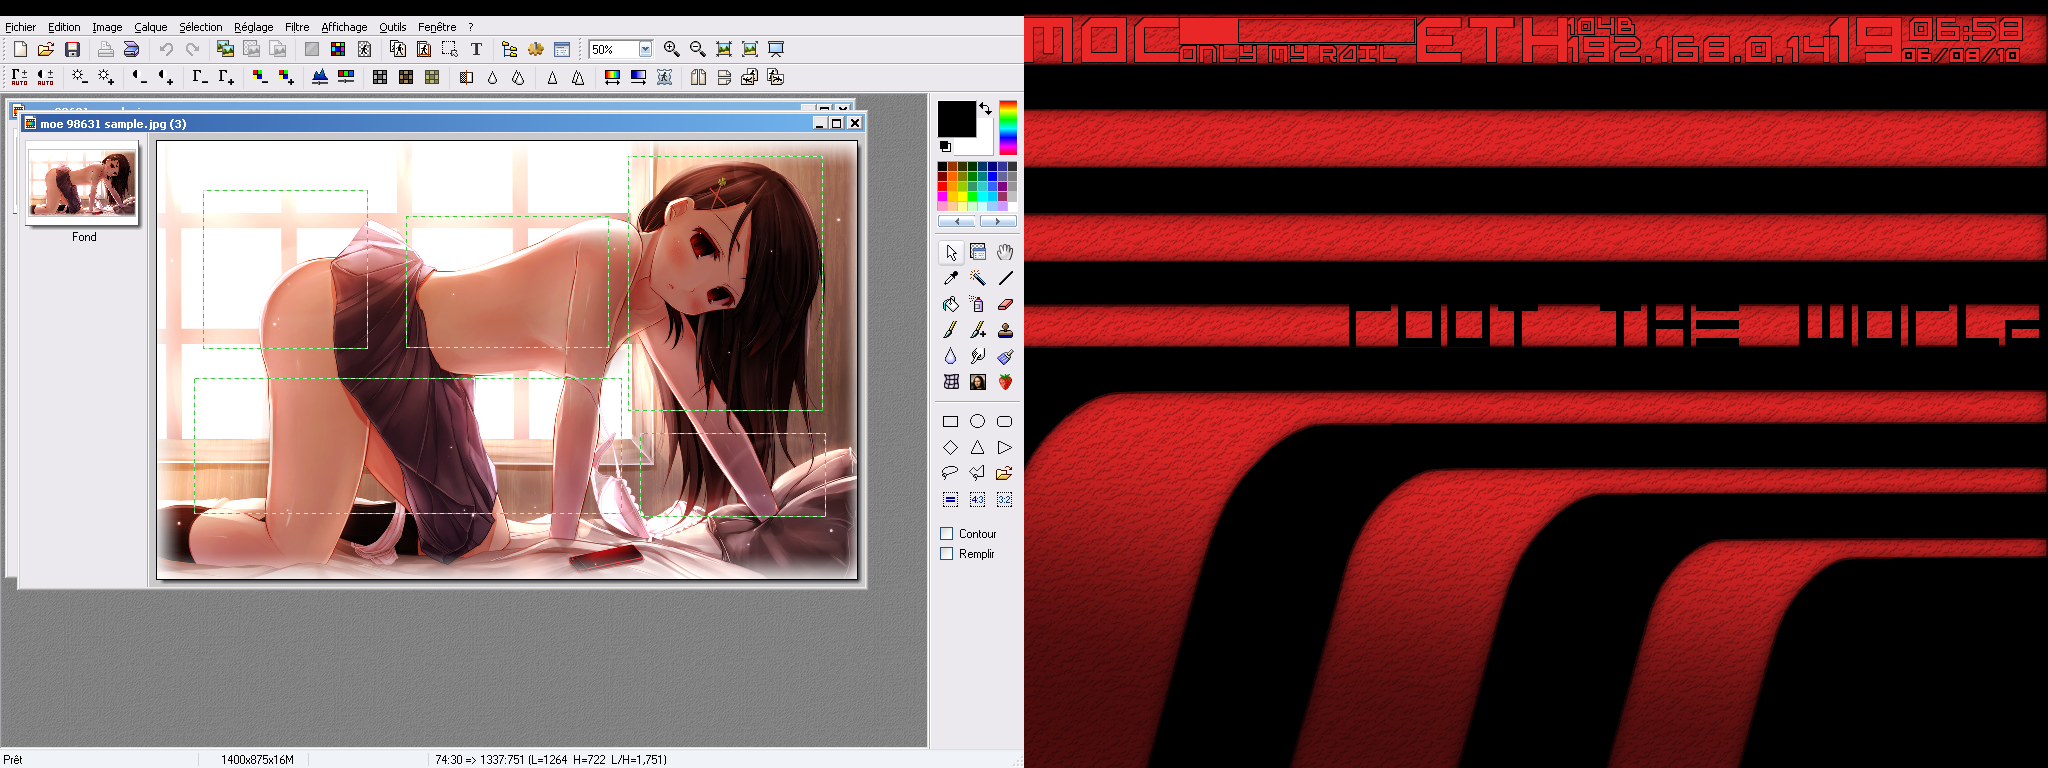This screenshot has height=768, width=2048.
Task: Select the Fond layer thumbnail
Action: (82, 184)
